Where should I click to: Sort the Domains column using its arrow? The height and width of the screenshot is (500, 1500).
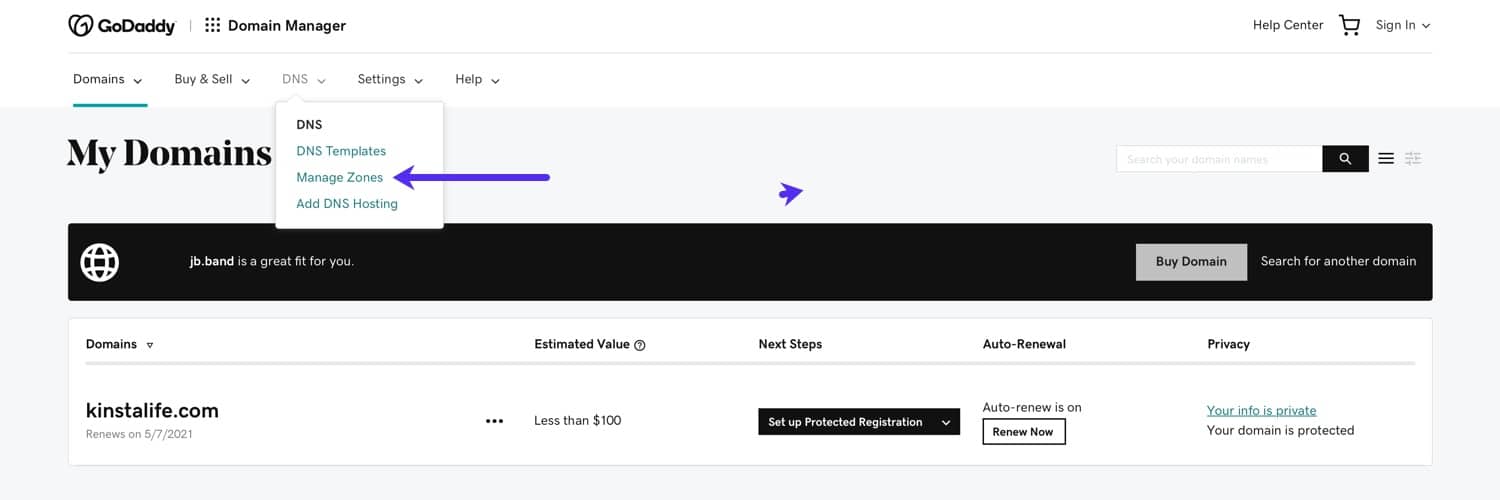pyautogui.click(x=150, y=345)
